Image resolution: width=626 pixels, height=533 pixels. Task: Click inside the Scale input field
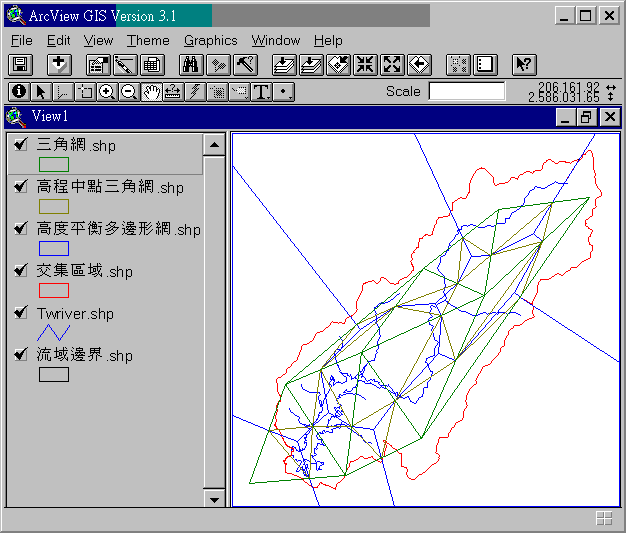(x=466, y=91)
